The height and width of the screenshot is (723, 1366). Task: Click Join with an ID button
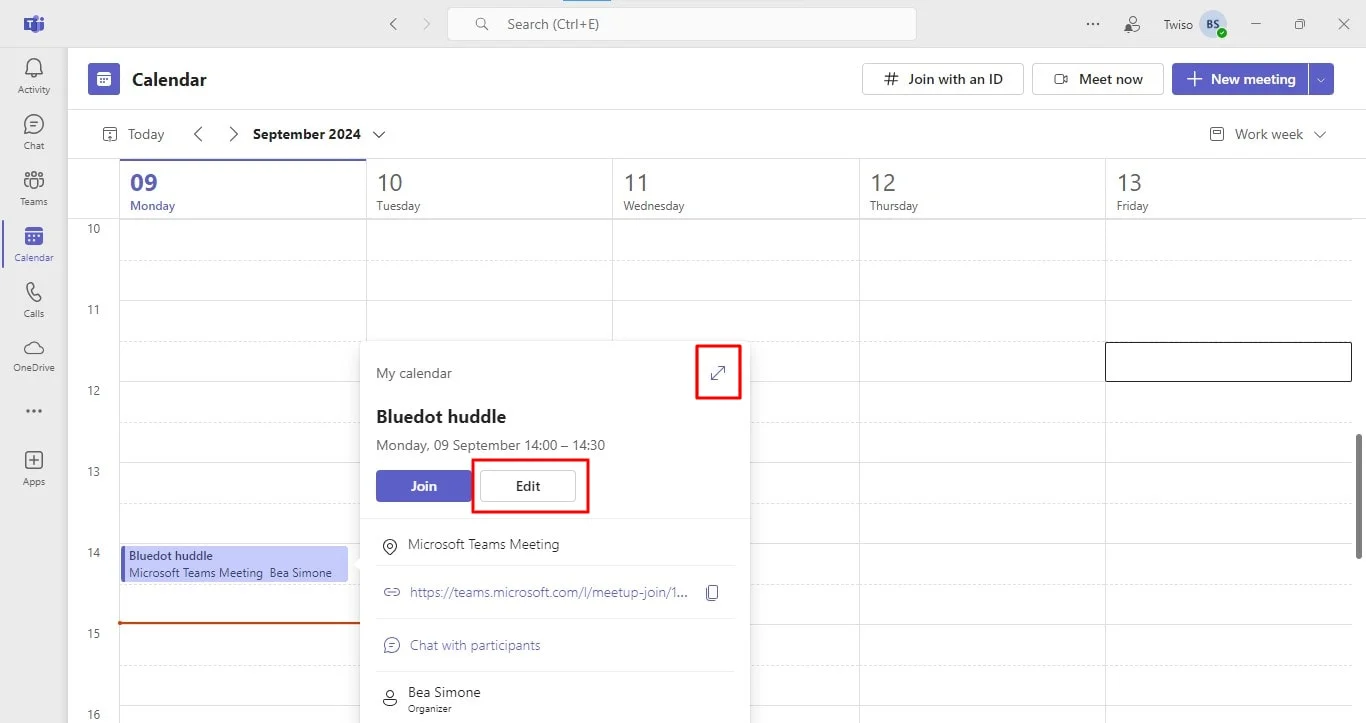point(942,79)
